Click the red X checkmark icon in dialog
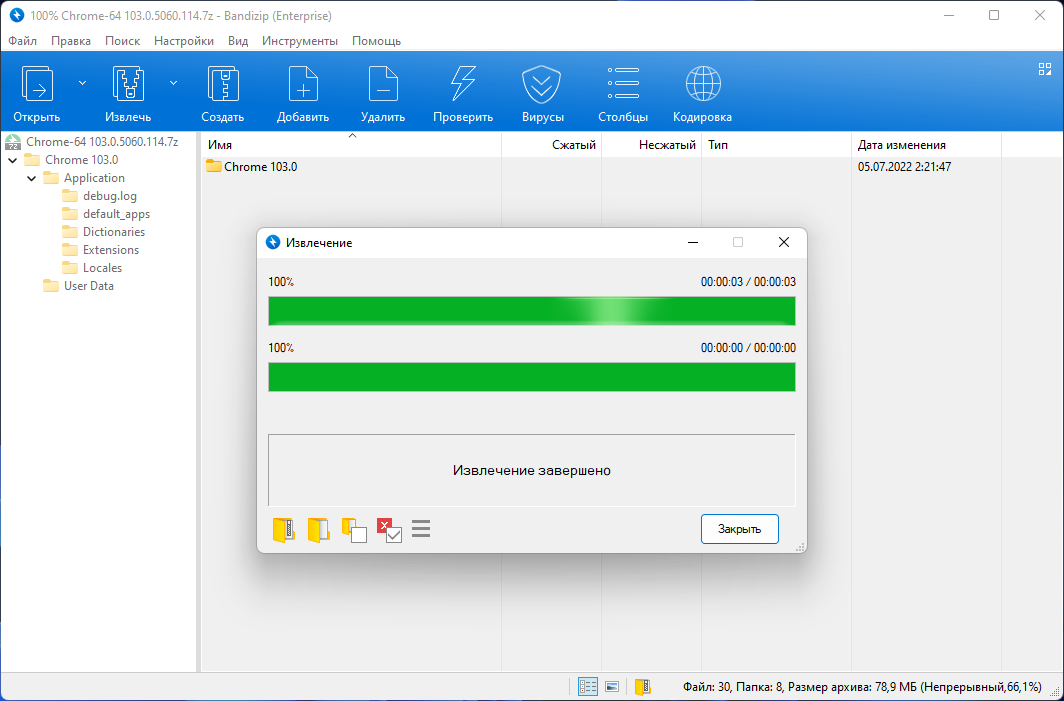The height and width of the screenshot is (701, 1064). [x=389, y=530]
